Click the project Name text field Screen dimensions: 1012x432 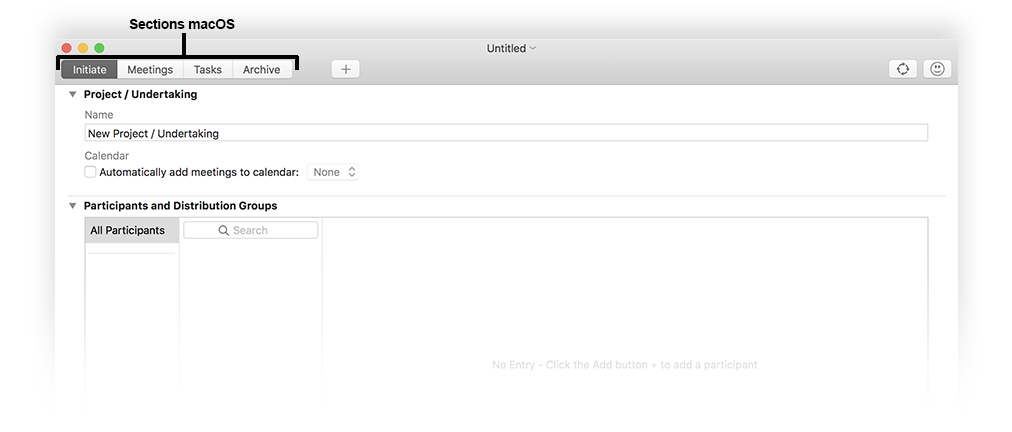[x=506, y=133]
